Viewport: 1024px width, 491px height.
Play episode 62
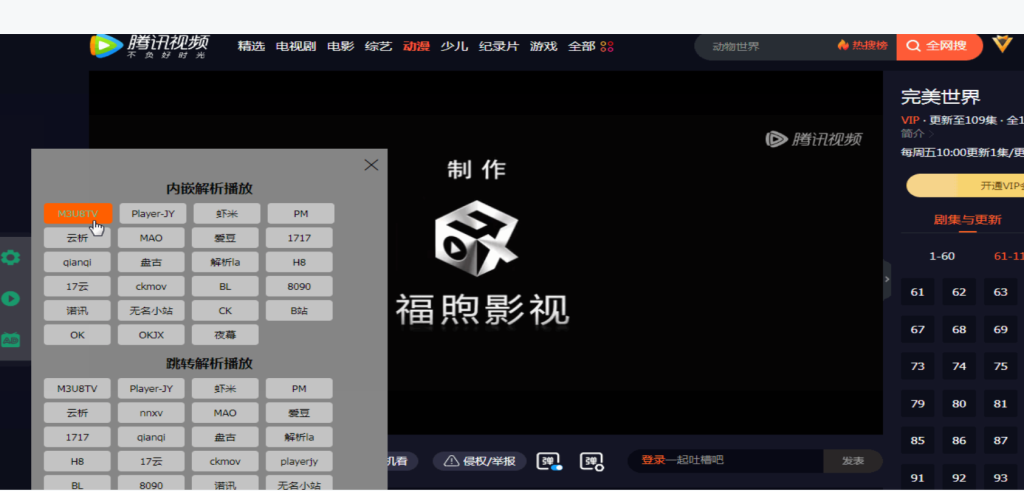959,292
